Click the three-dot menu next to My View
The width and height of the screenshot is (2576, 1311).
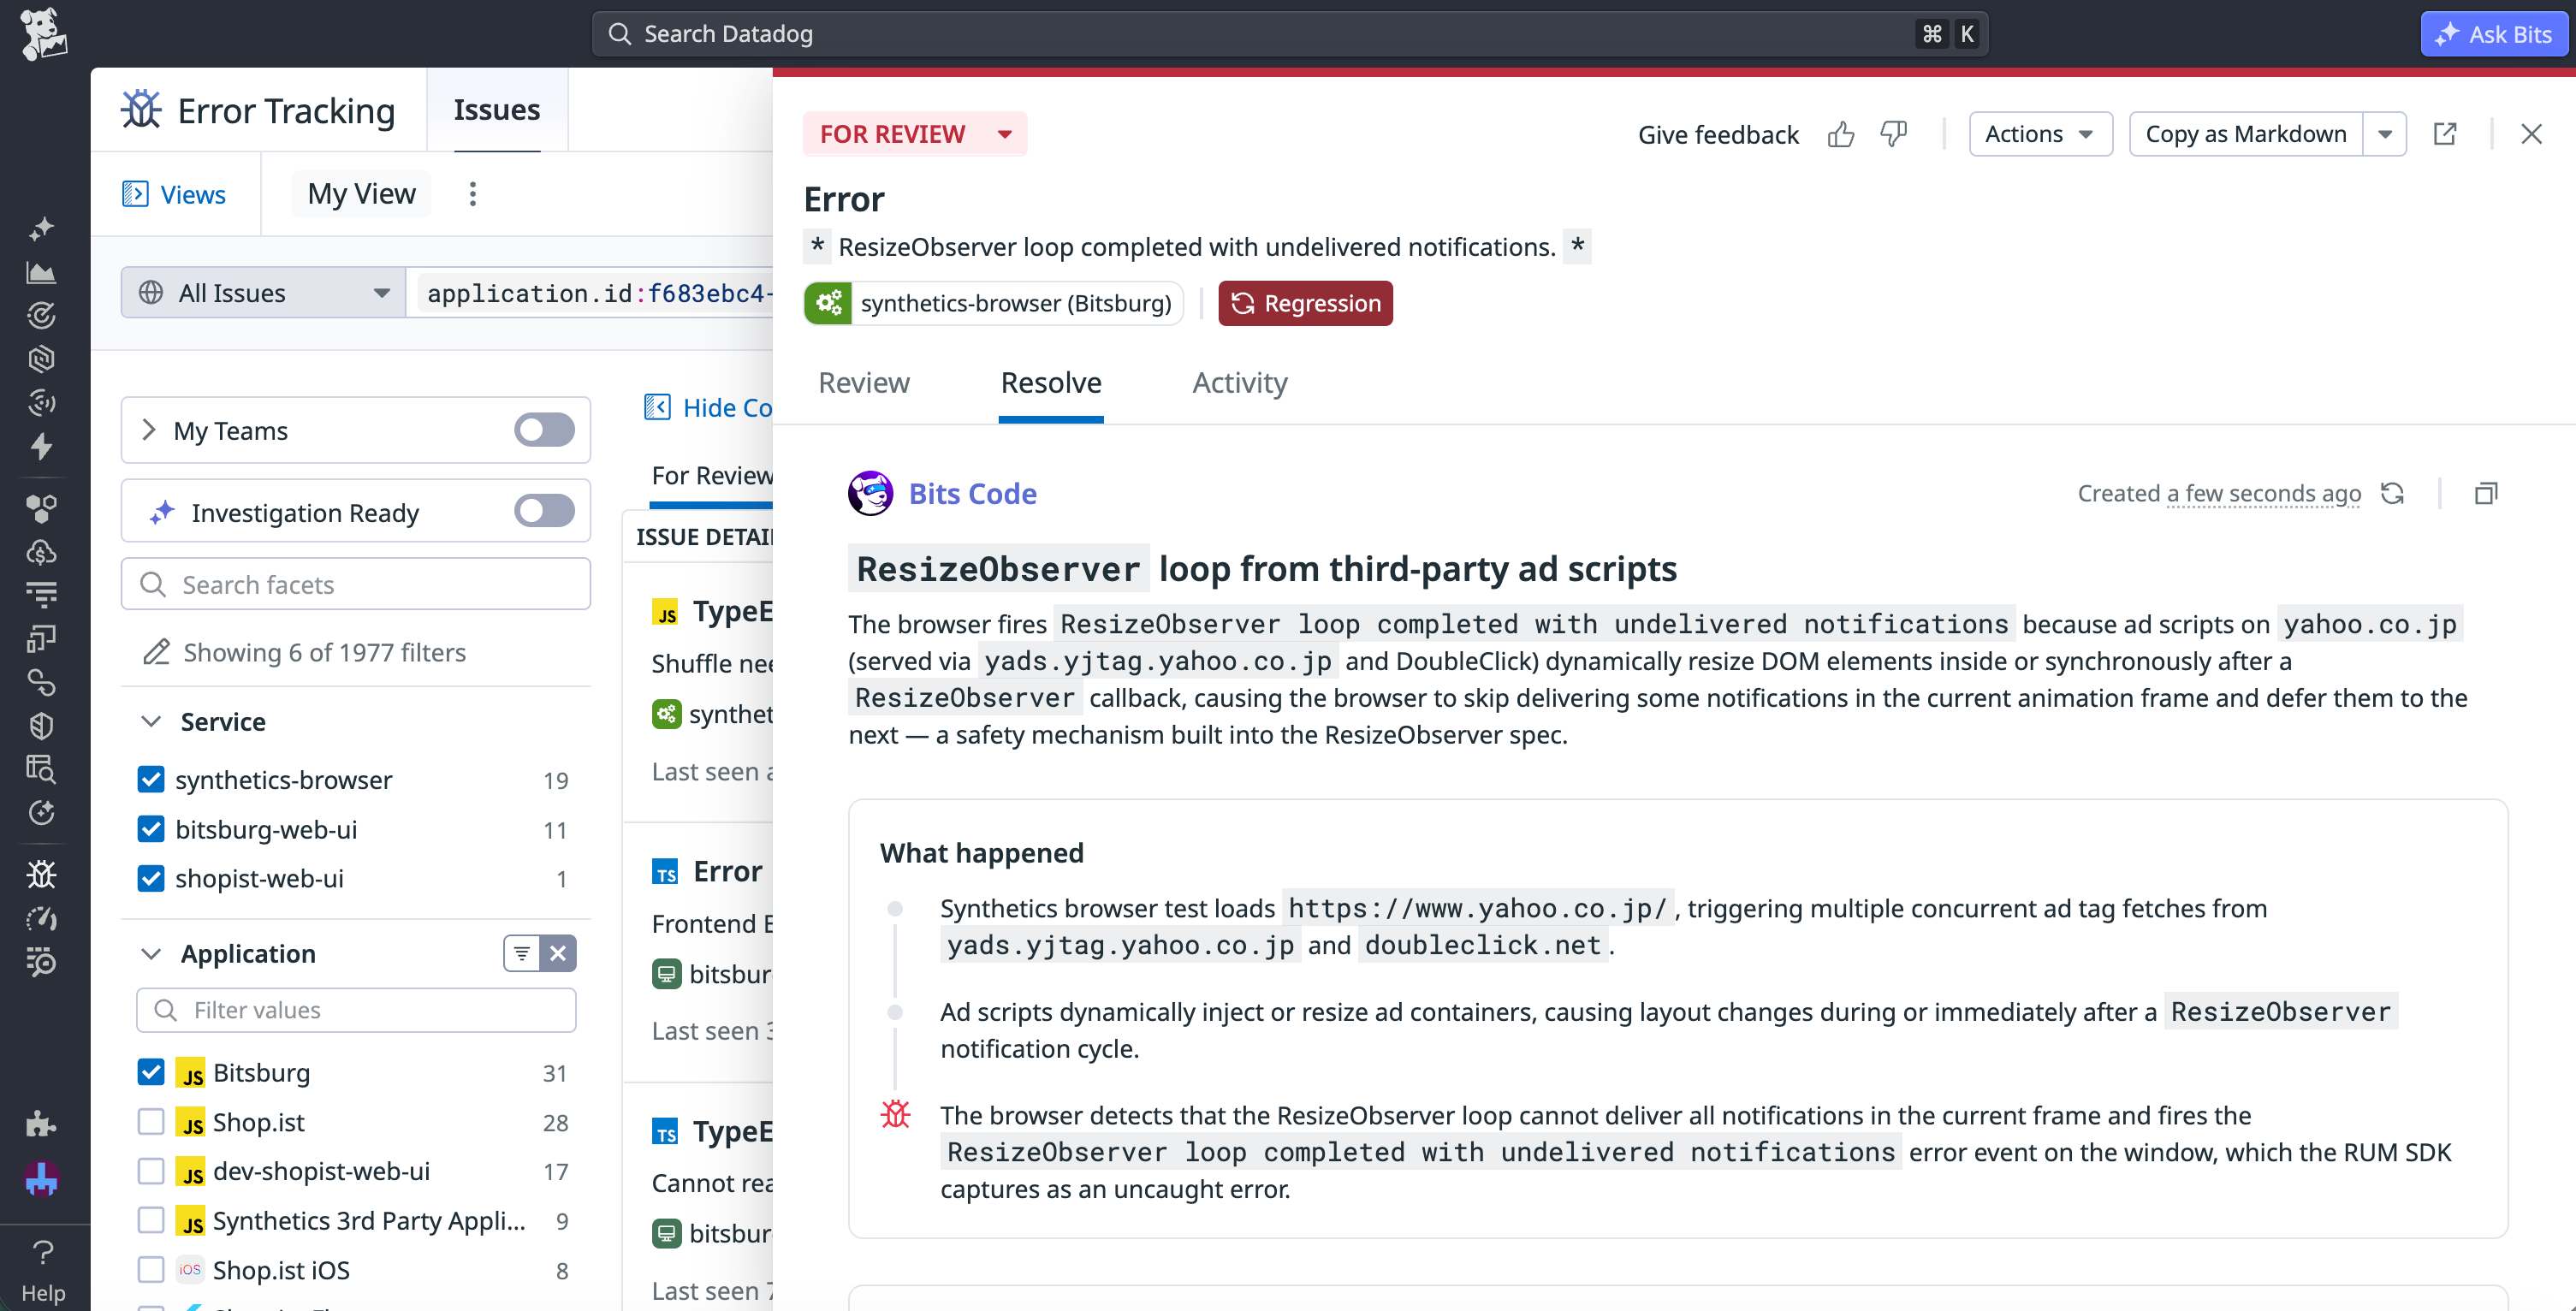(x=473, y=194)
